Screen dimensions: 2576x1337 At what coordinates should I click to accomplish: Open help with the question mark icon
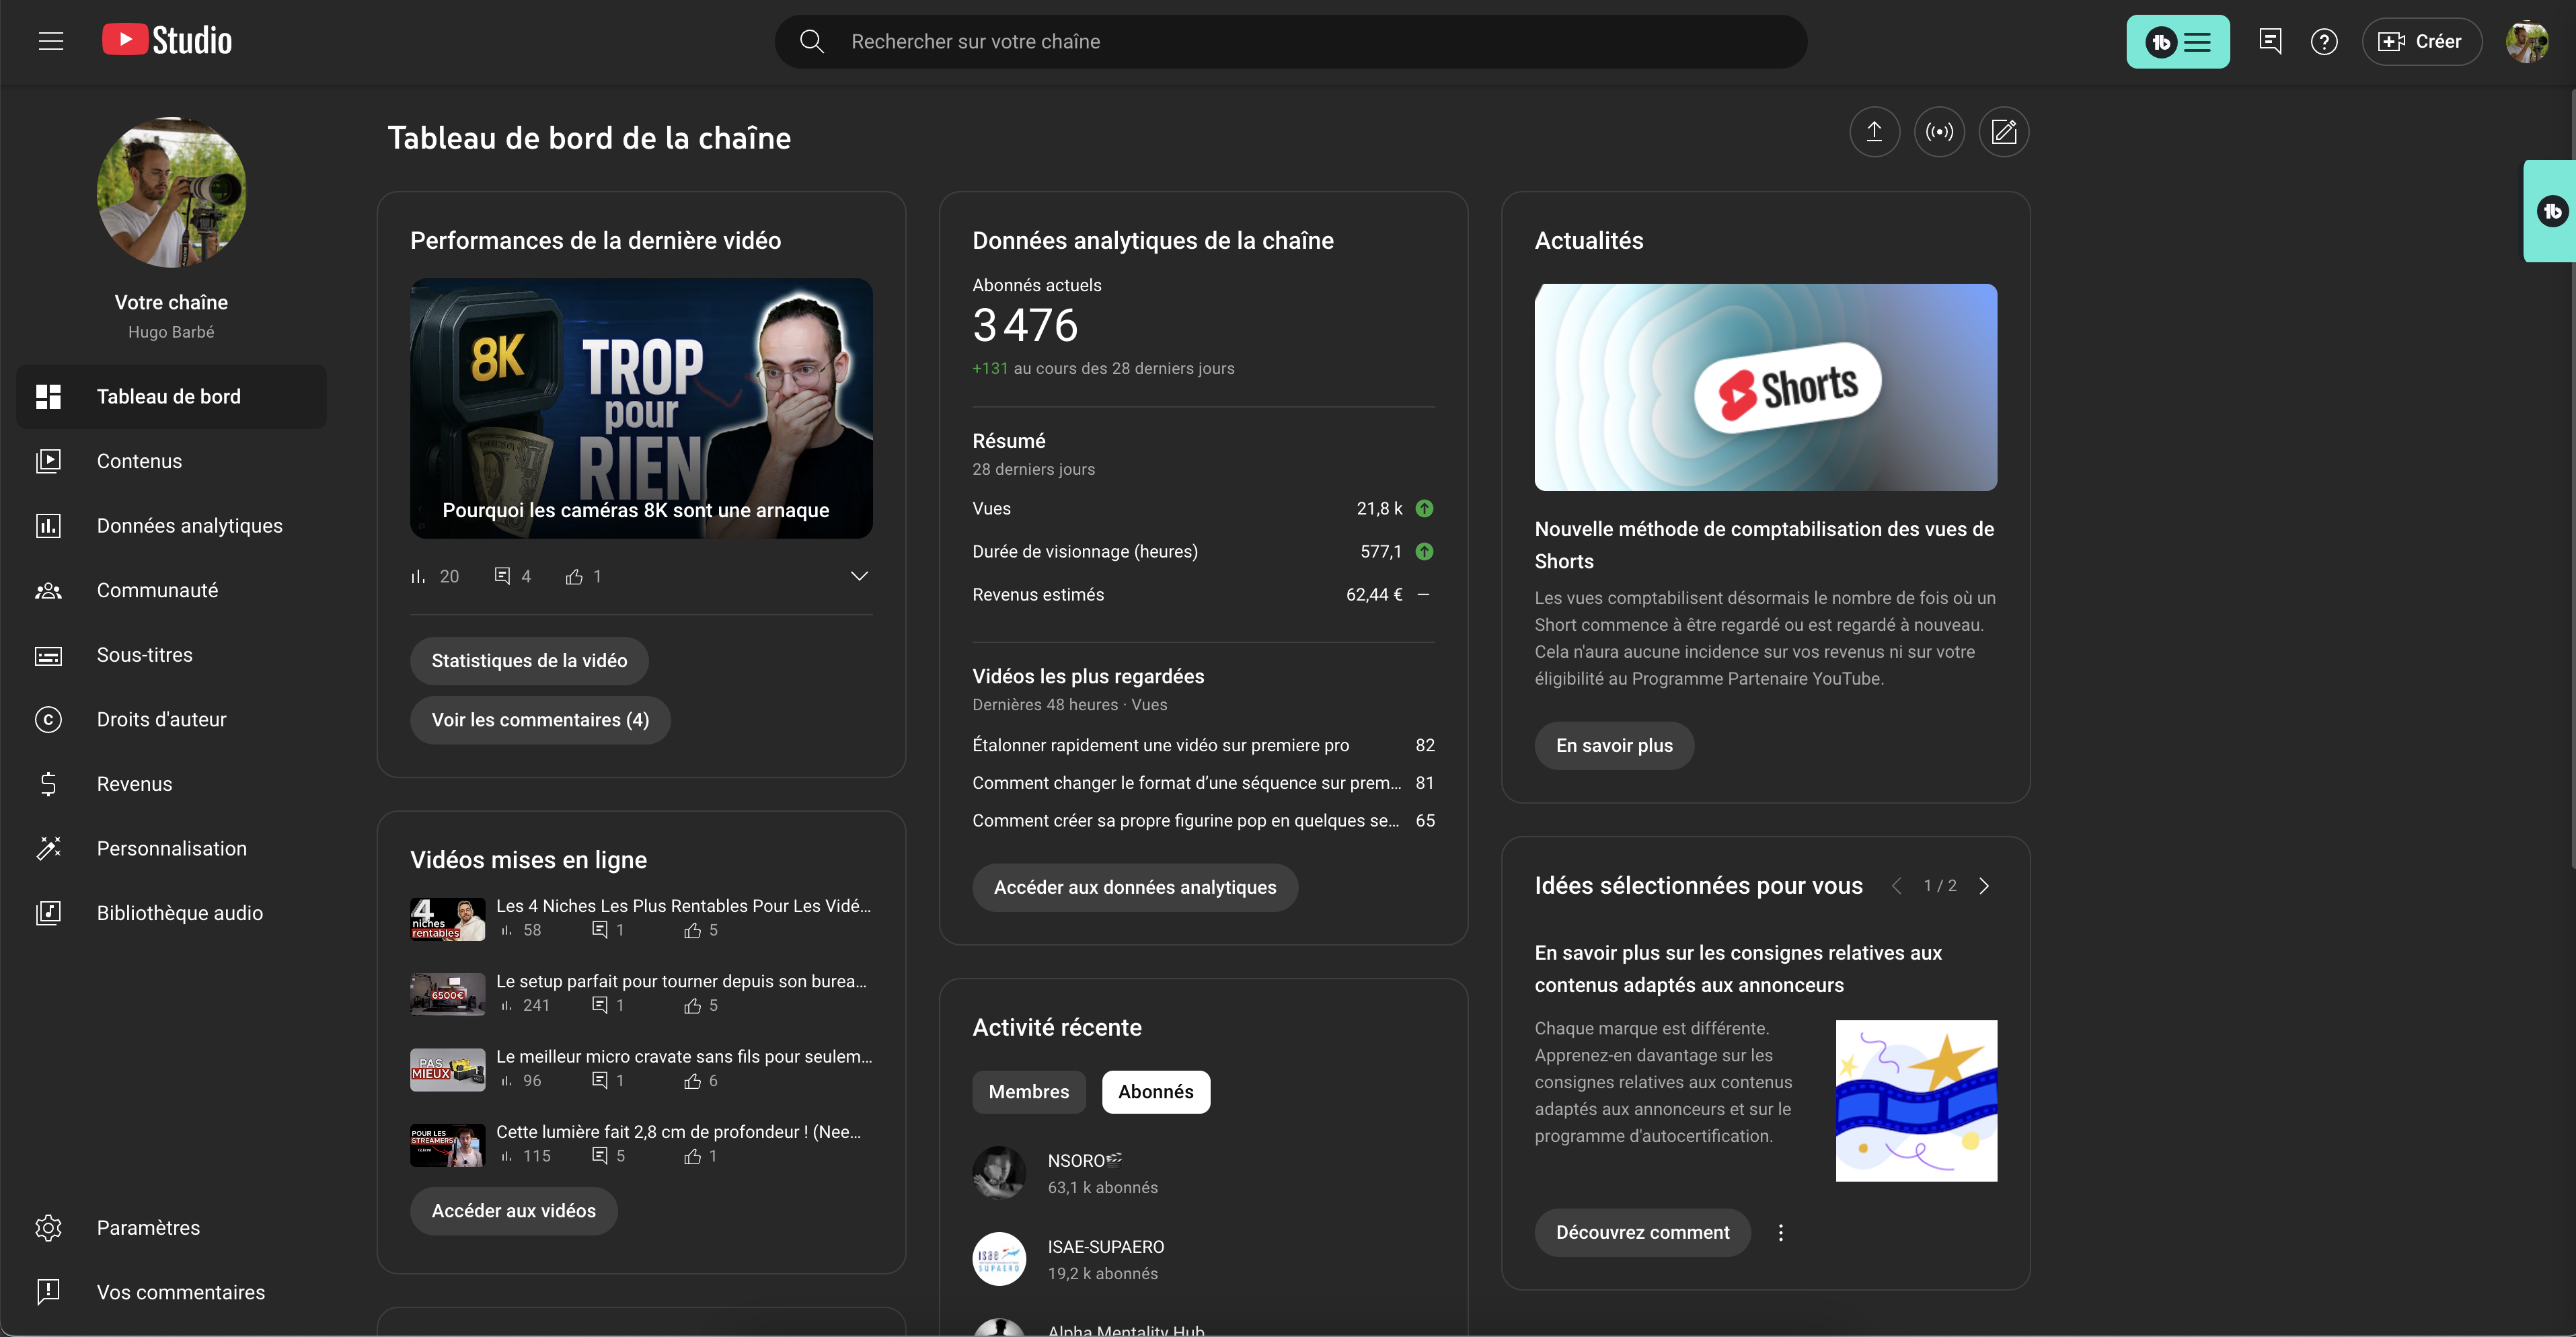2324,41
